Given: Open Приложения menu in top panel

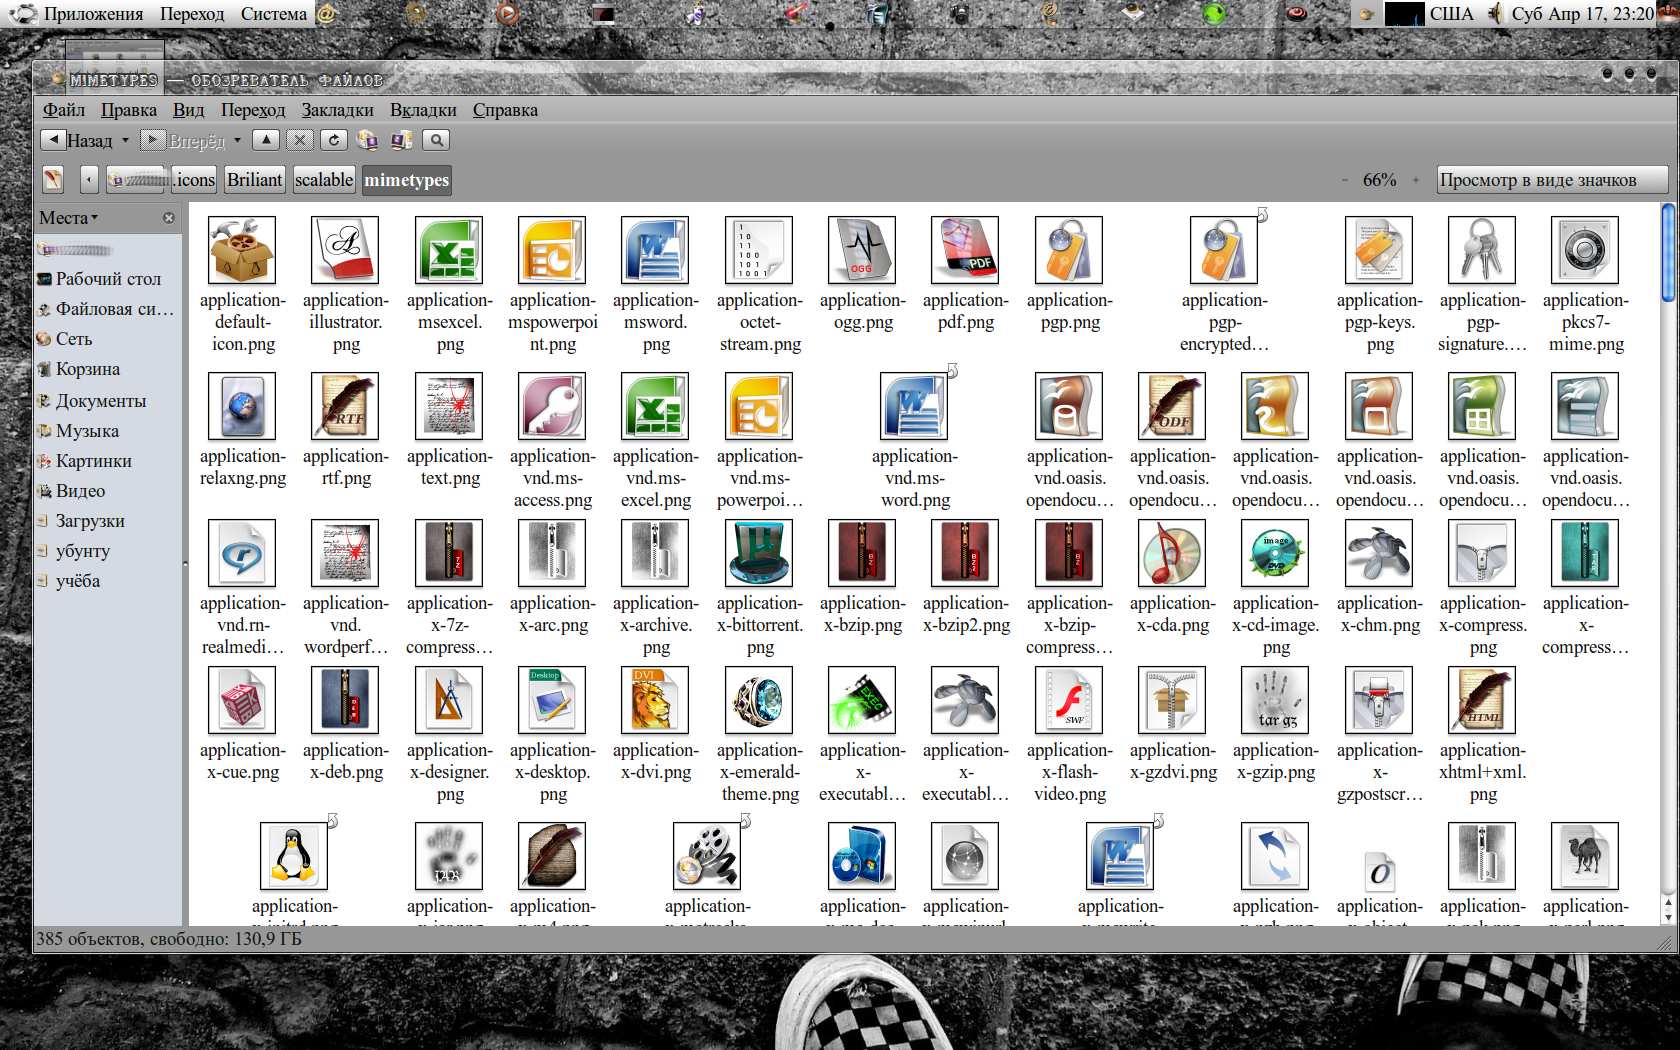Looking at the screenshot, I should pyautogui.click(x=92, y=14).
